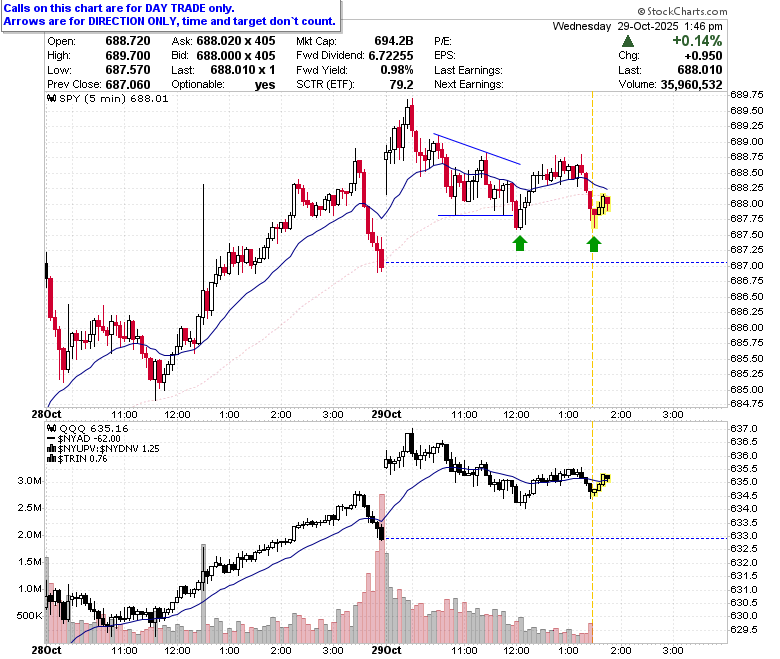The height and width of the screenshot is (659, 780).
Task: Click the blue dashed 687.00 level line
Action: click(556, 263)
